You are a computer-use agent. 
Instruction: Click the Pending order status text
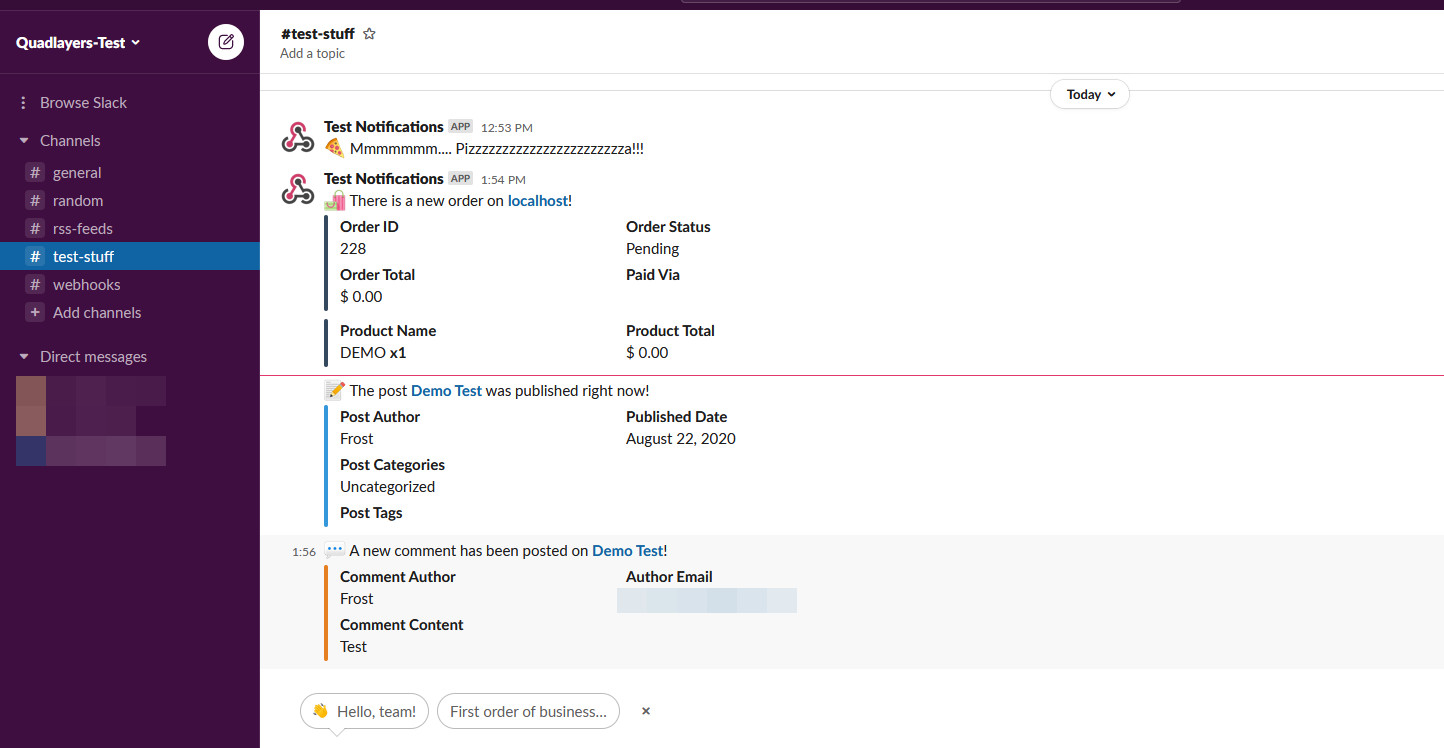tap(652, 249)
